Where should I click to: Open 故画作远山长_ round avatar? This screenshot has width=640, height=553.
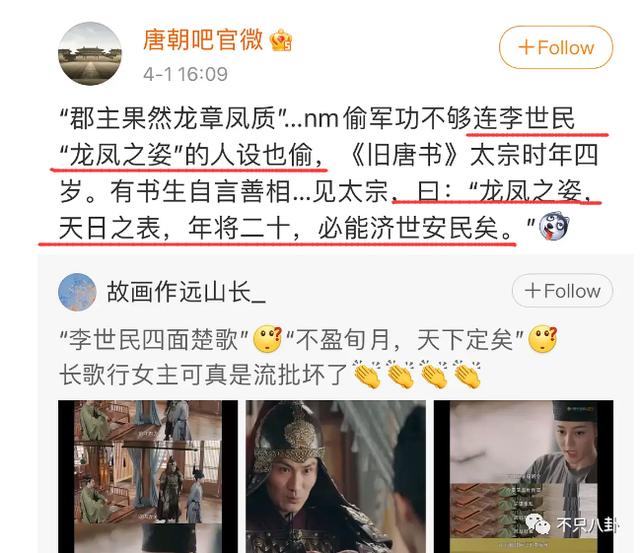77,292
